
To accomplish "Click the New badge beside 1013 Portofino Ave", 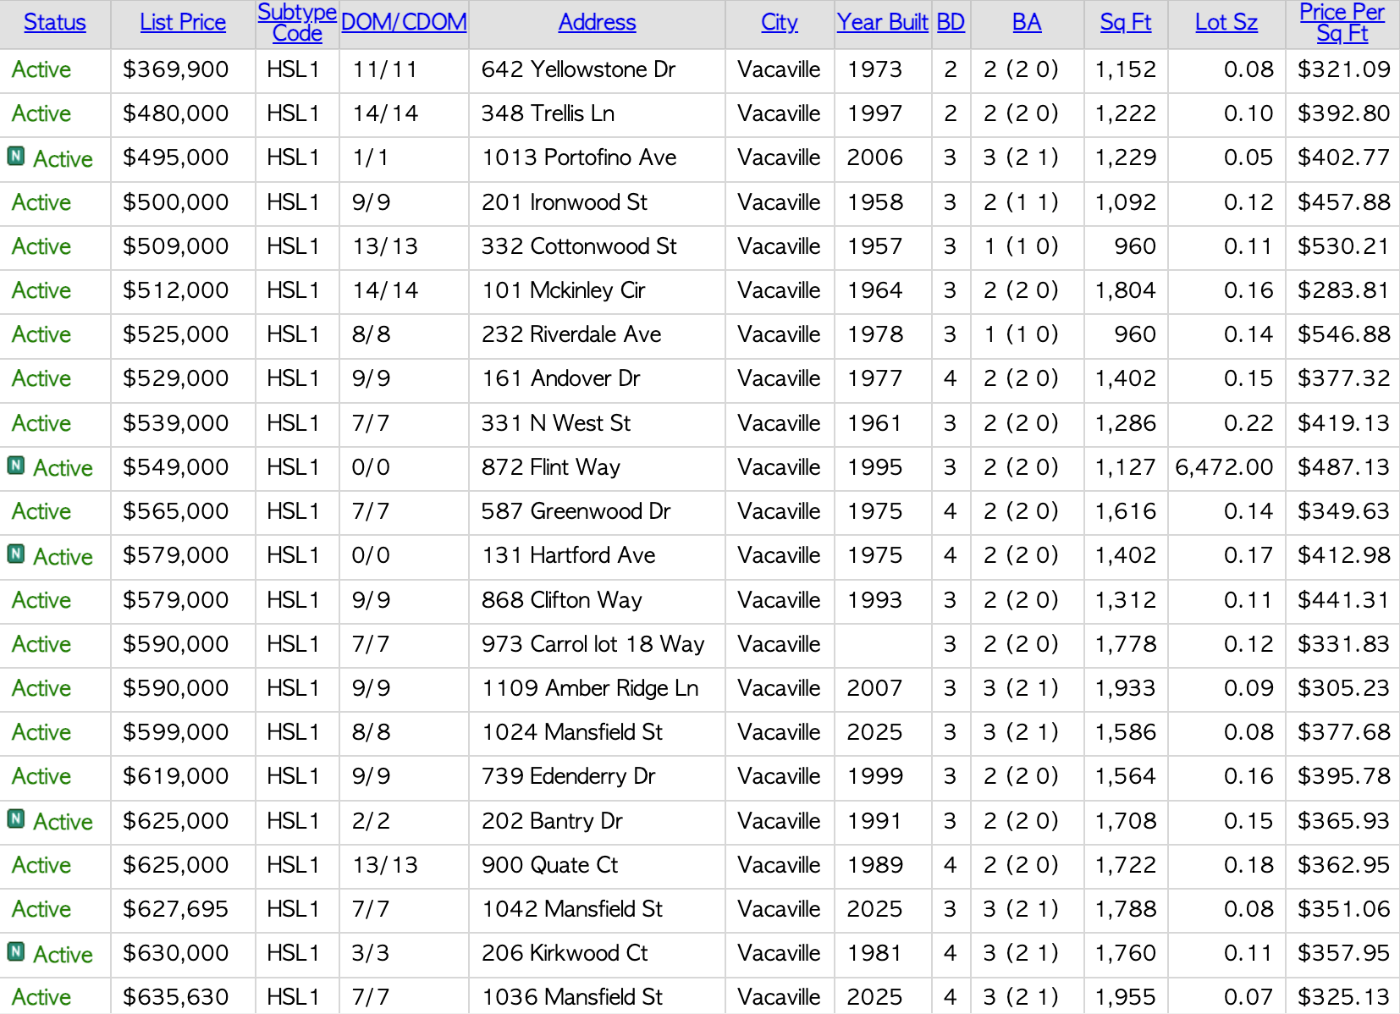I will 16,156.
